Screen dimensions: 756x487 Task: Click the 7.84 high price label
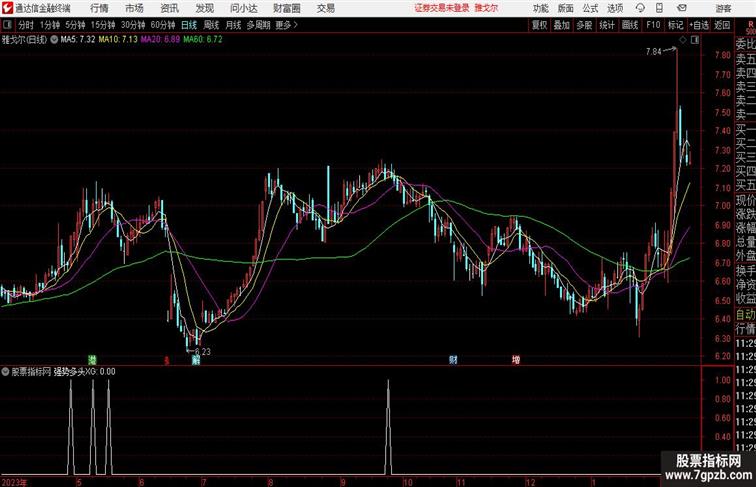click(x=654, y=52)
